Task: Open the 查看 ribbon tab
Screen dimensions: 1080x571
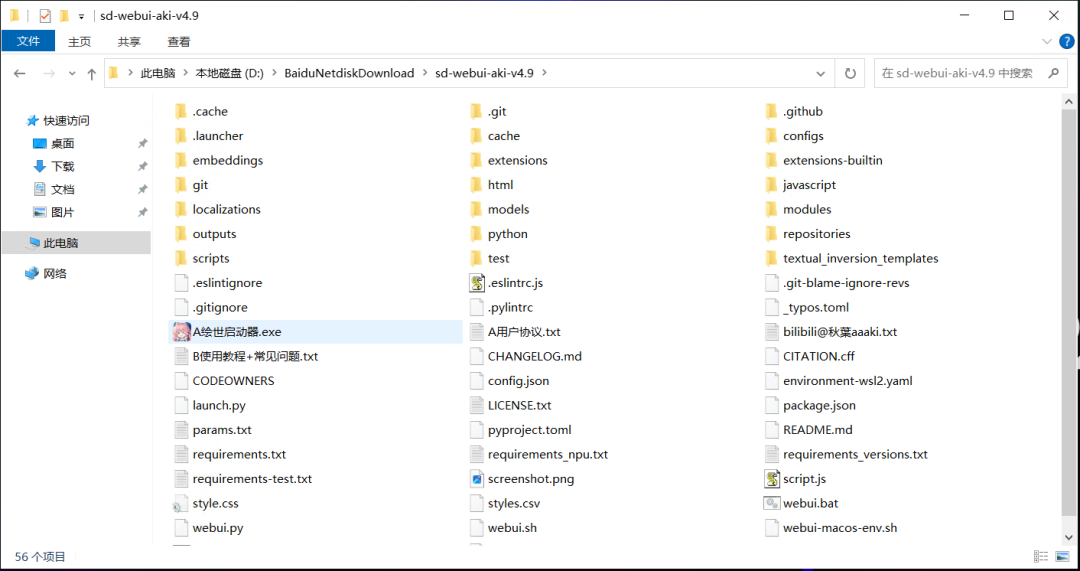Action: click(178, 42)
